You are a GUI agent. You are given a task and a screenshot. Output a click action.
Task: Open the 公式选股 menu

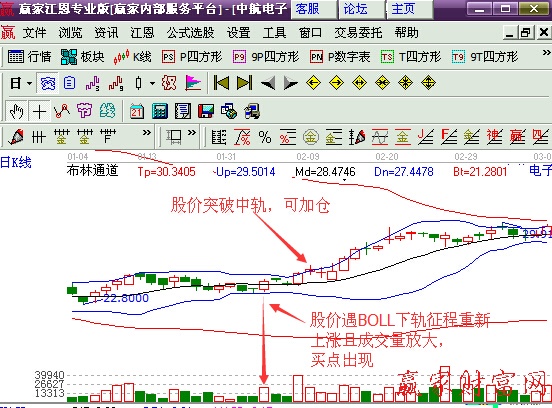pos(190,33)
